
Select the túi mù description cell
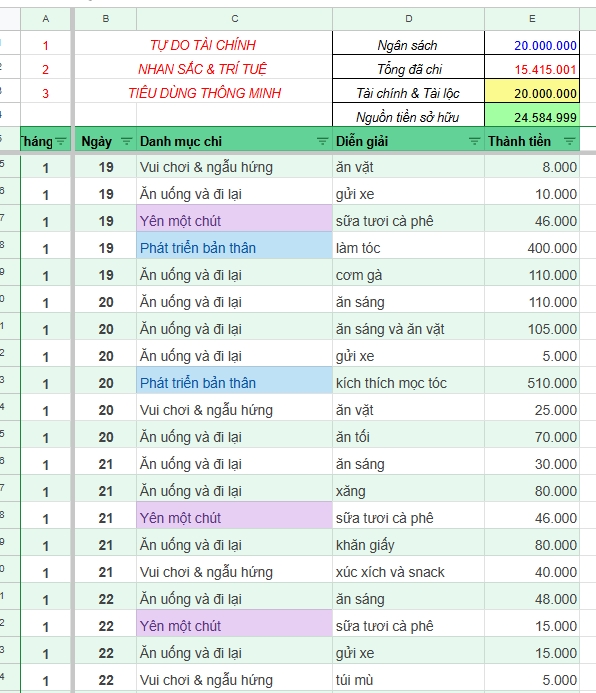(409, 678)
